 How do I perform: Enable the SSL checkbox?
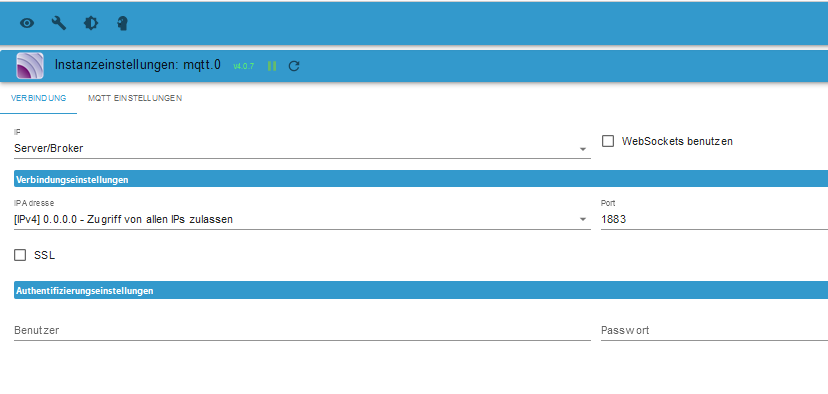tap(20, 255)
